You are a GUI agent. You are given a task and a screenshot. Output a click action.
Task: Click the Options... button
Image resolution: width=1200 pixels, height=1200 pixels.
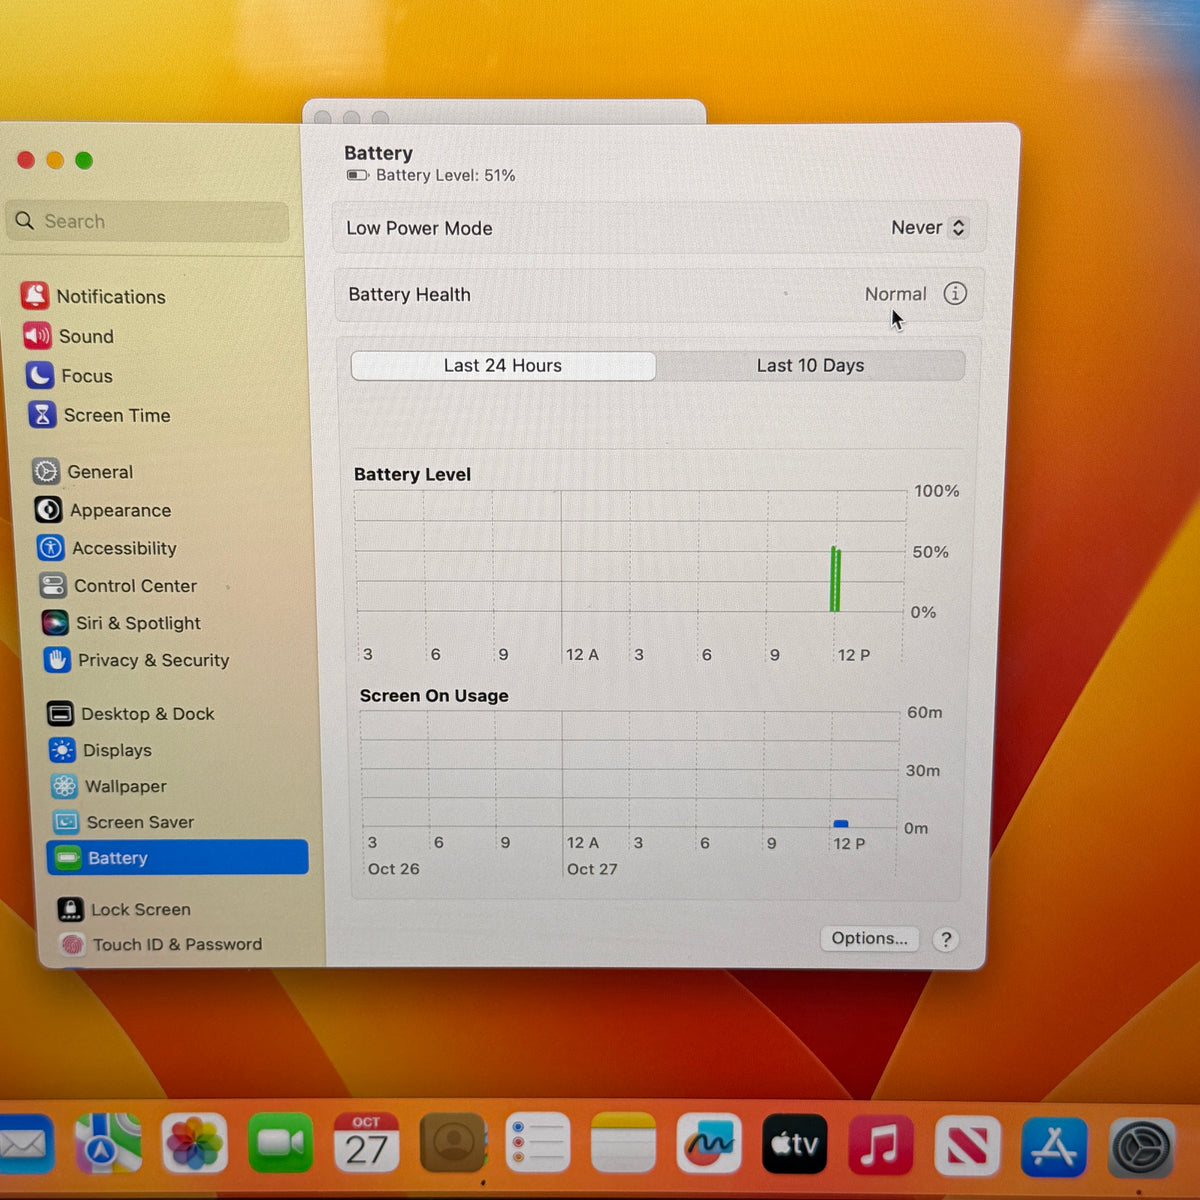pyautogui.click(x=869, y=938)
